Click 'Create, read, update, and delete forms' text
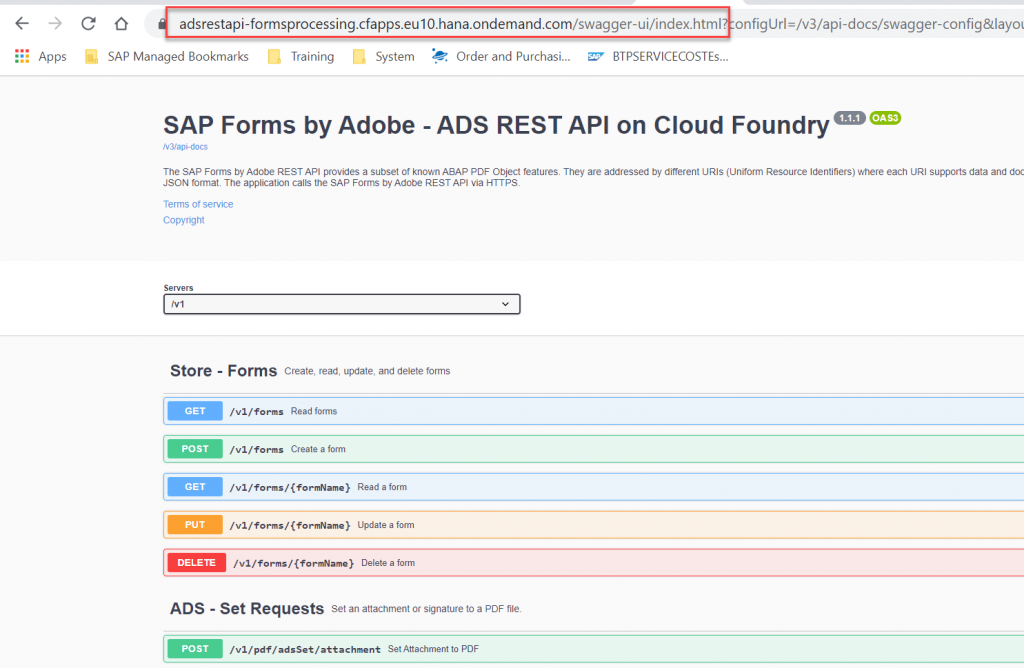 (367, 371)
